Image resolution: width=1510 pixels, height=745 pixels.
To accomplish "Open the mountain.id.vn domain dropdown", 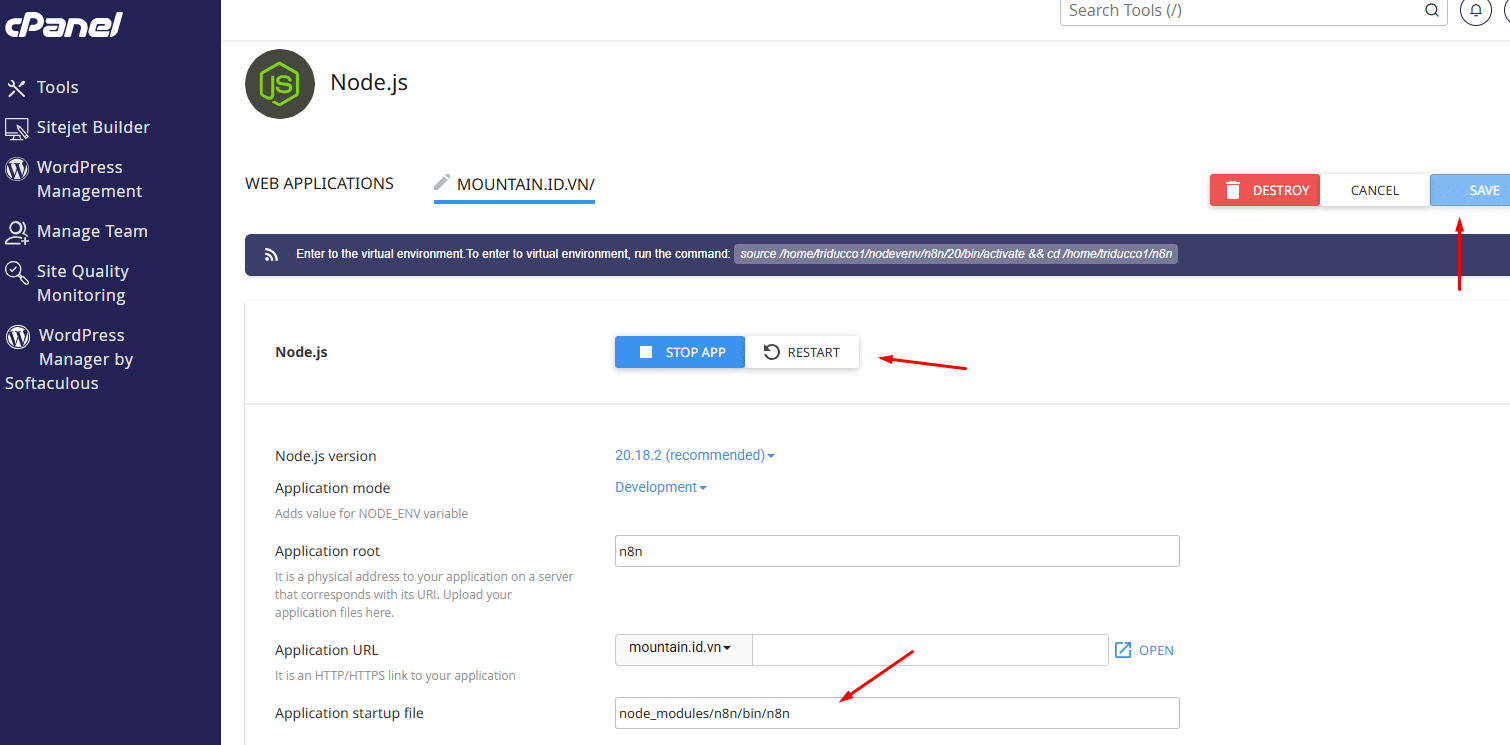I will pos(683,648).
